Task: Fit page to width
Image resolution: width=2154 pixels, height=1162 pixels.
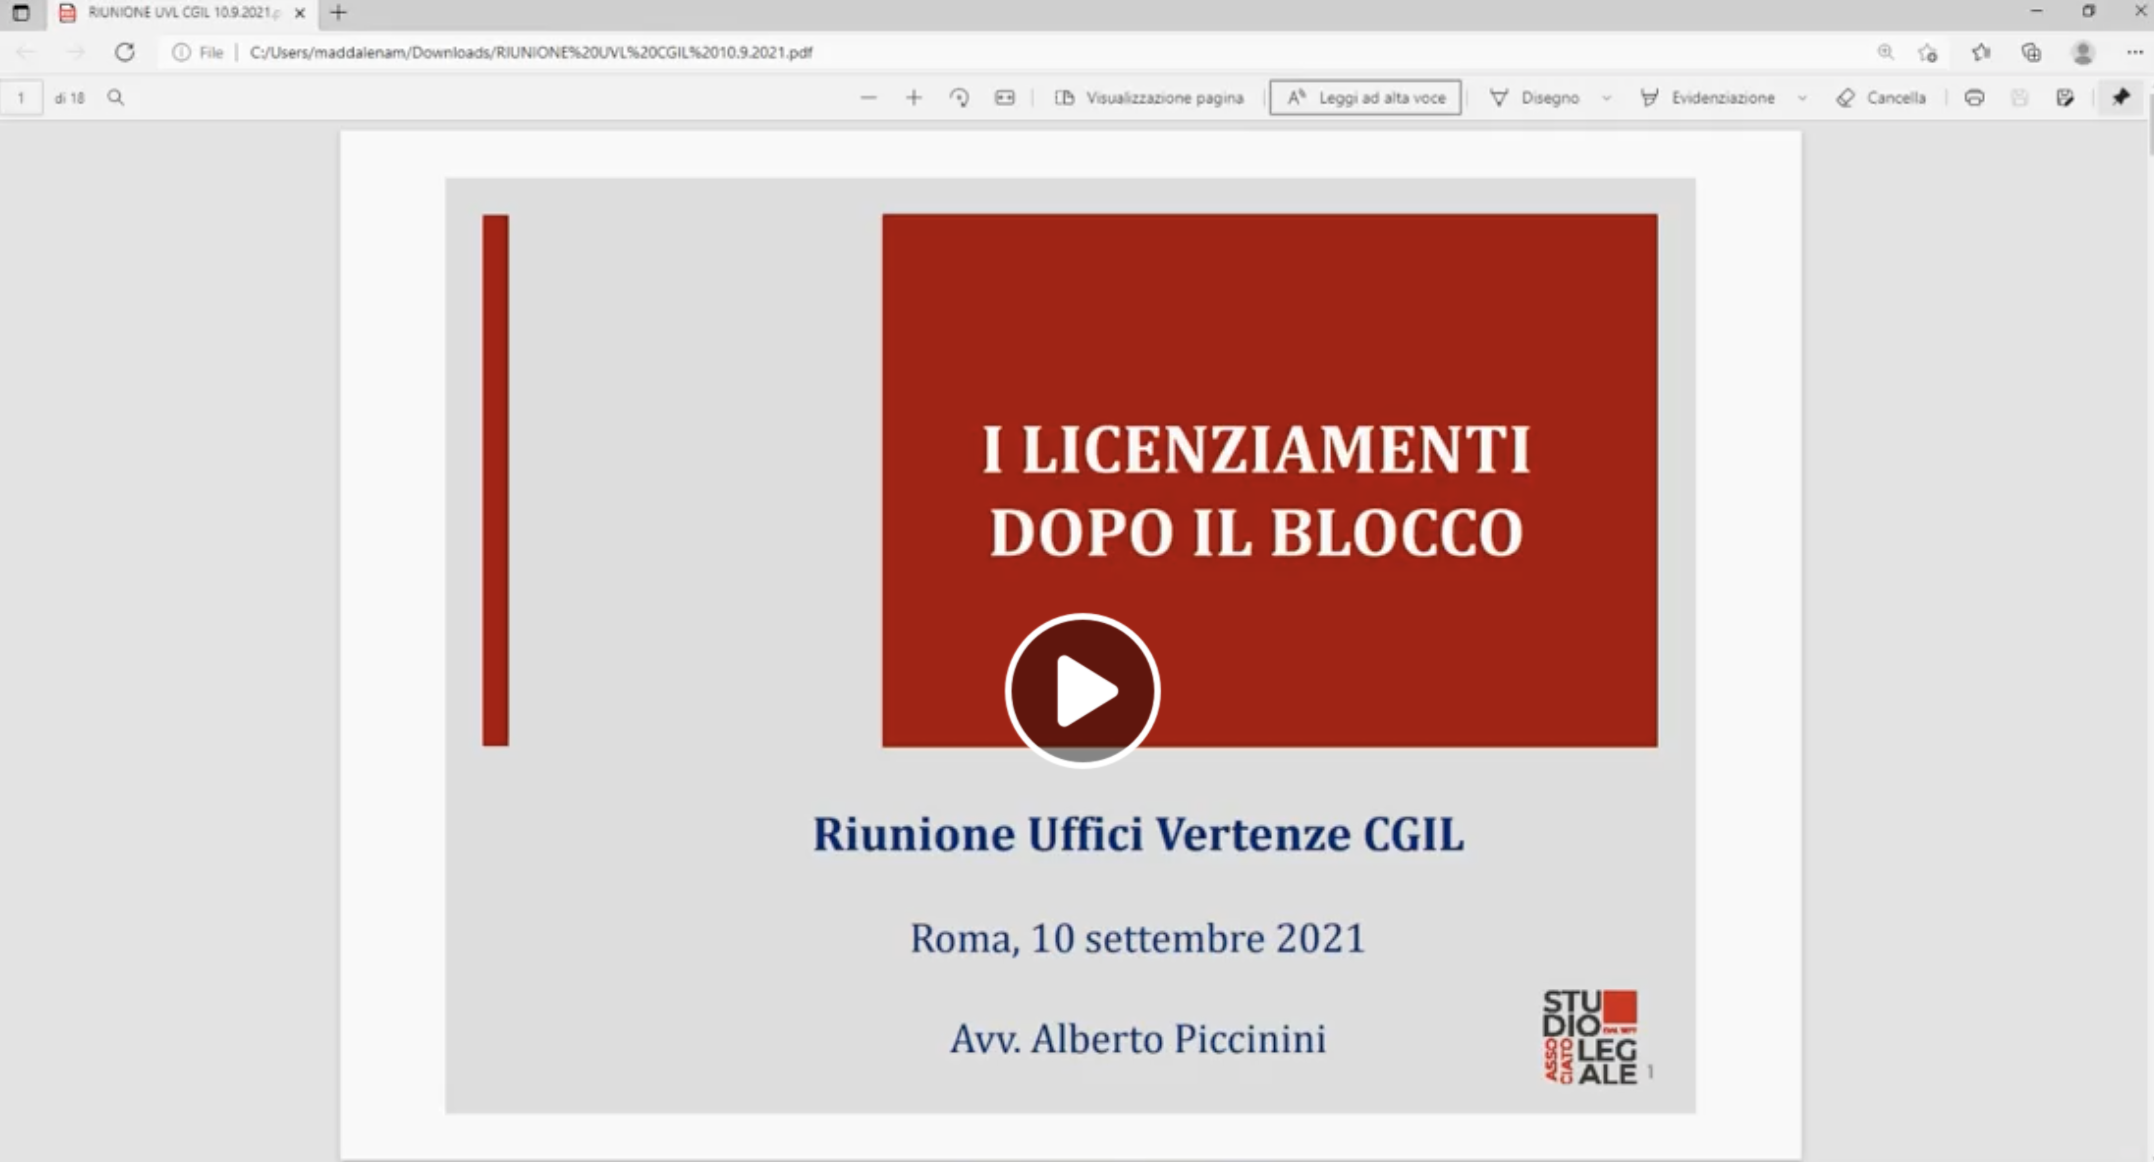Action: pos(1005,98)
